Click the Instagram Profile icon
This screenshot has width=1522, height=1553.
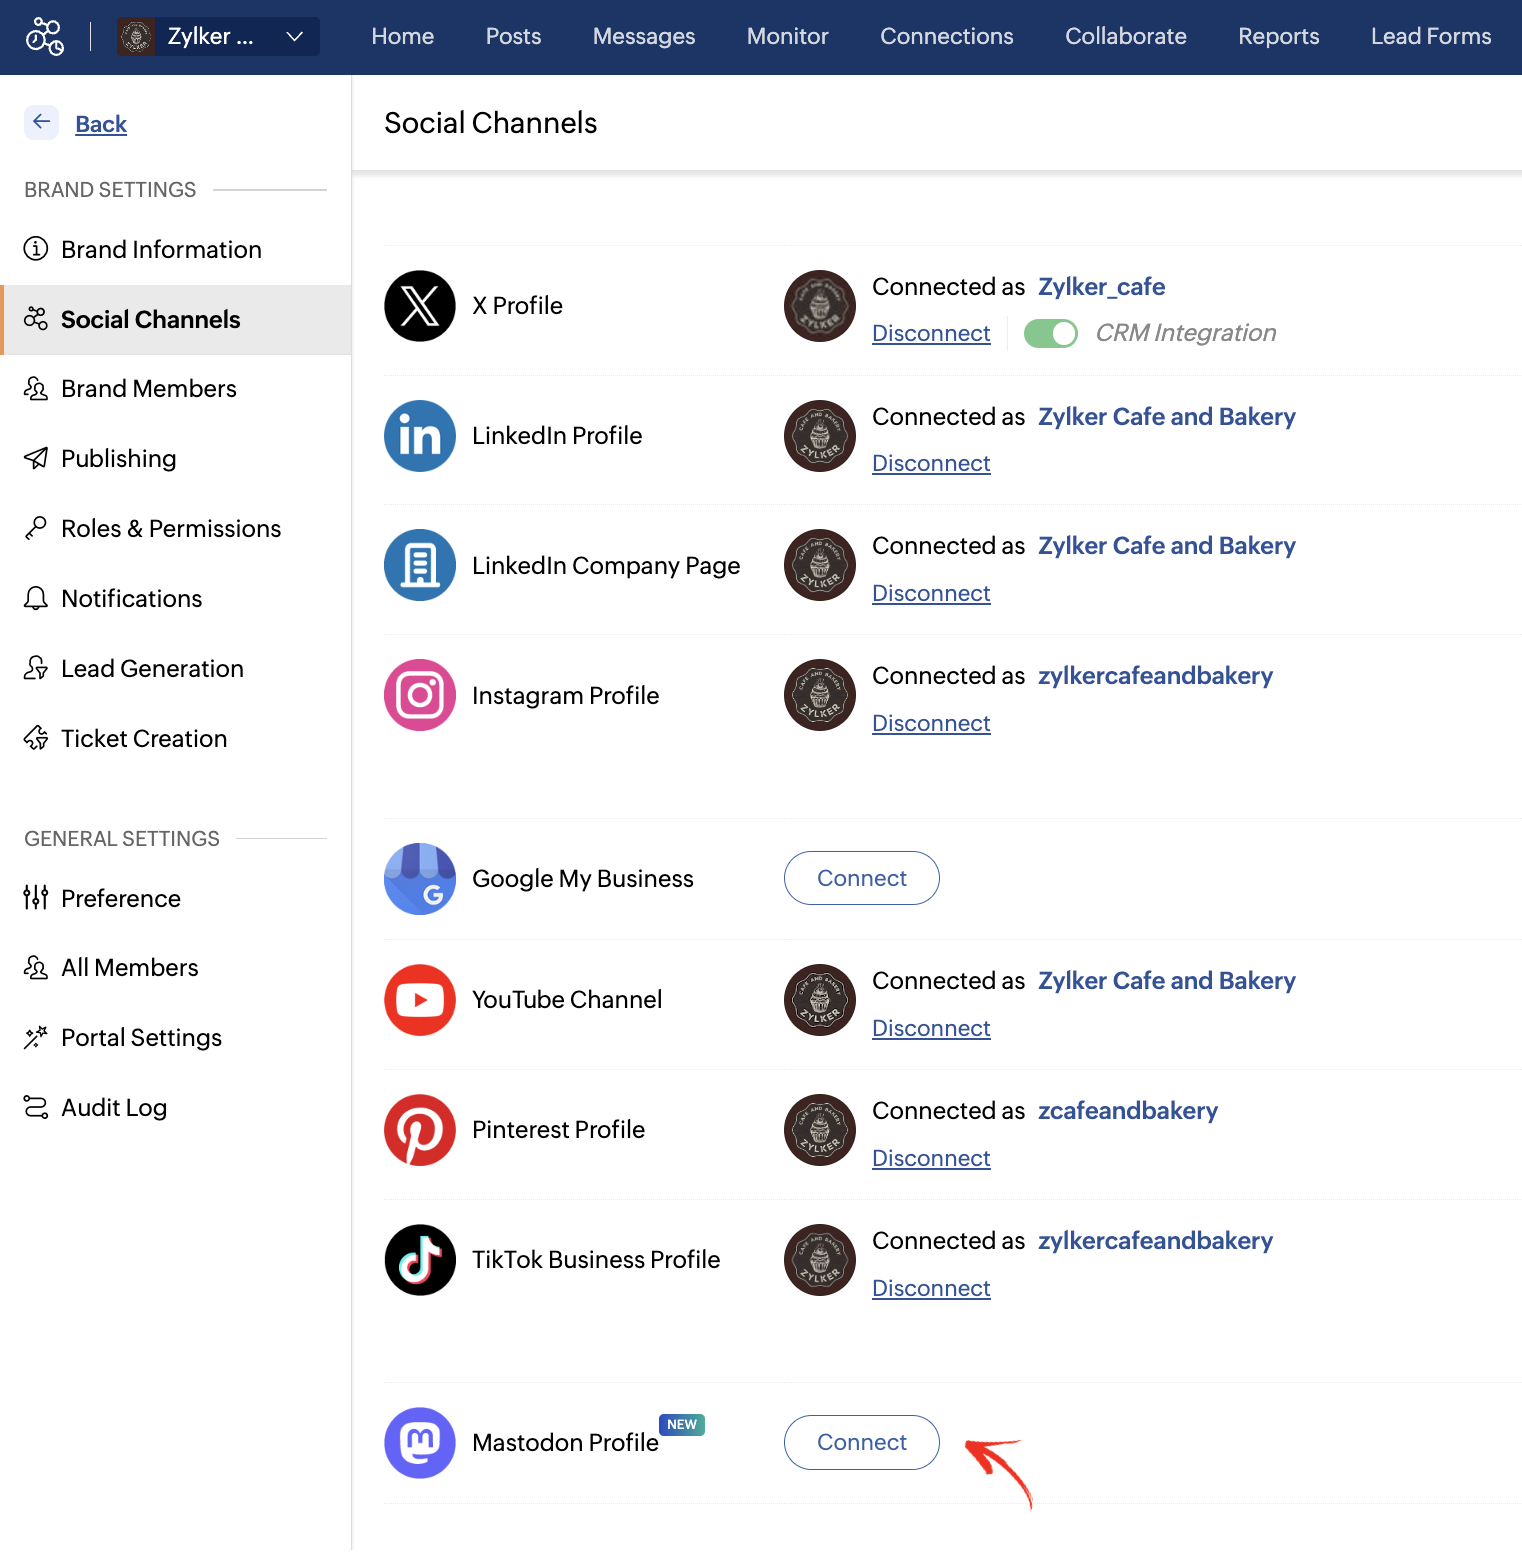pos(420,695)
